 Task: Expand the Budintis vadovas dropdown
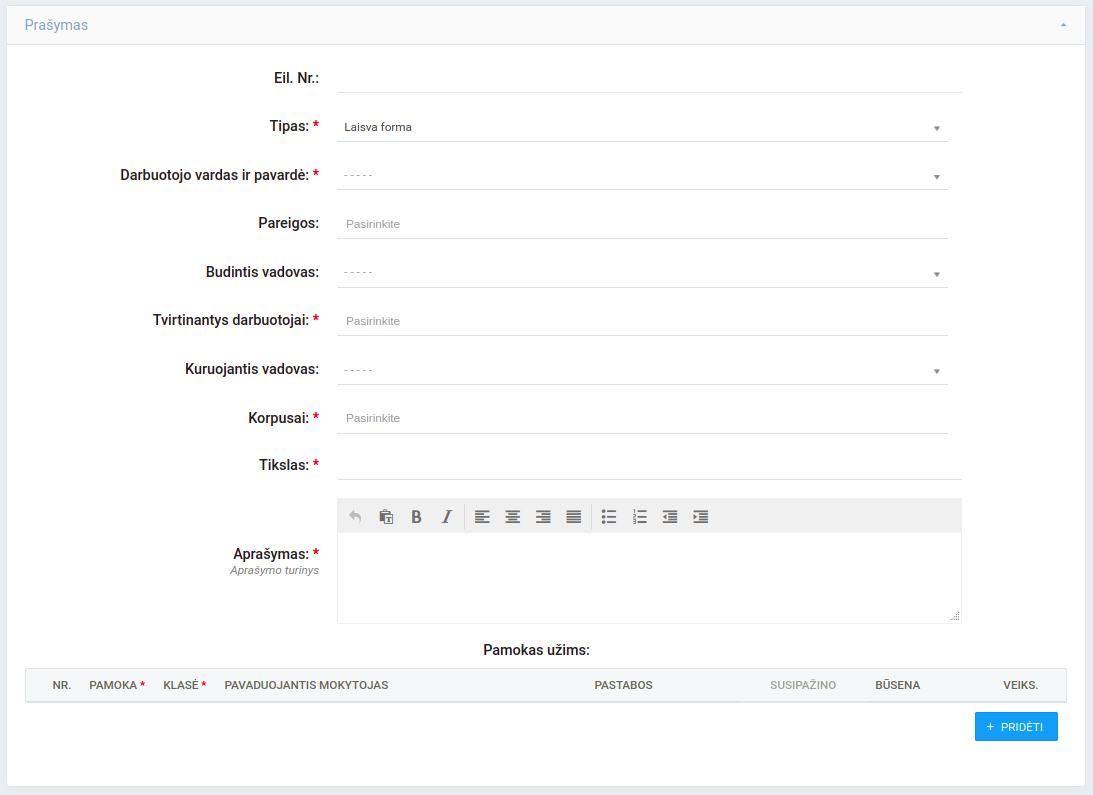point(642,273)
